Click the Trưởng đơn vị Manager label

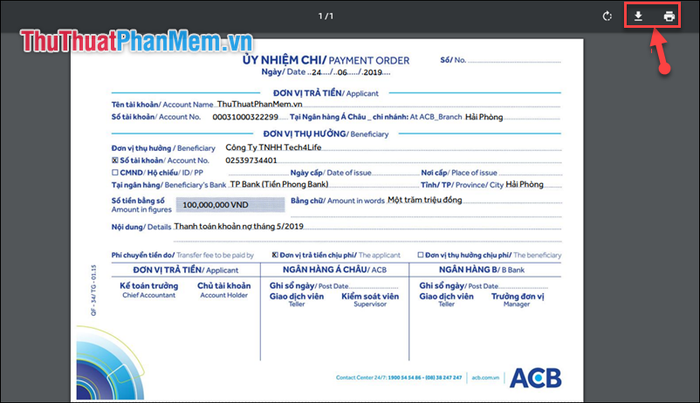[x=517, y=299]
